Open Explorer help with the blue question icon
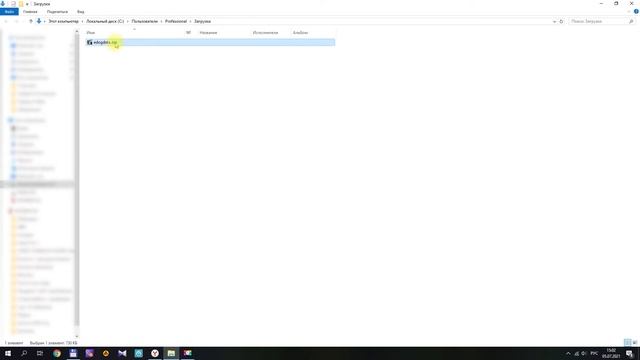 point(636,12)
